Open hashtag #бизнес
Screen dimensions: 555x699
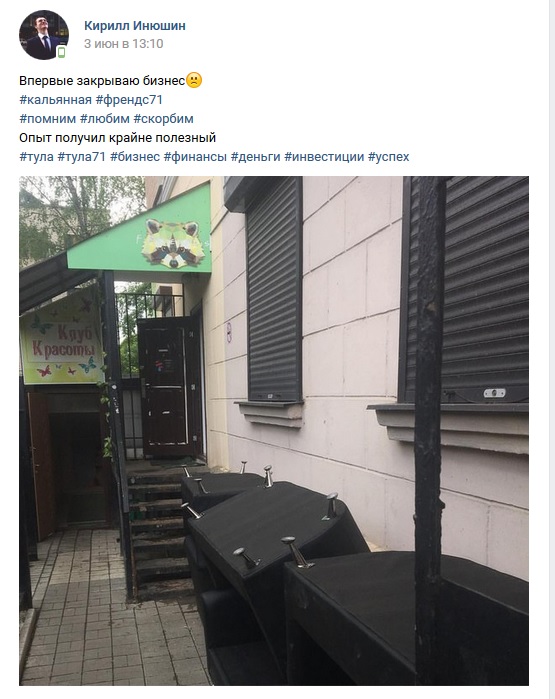tap(135, 157)
